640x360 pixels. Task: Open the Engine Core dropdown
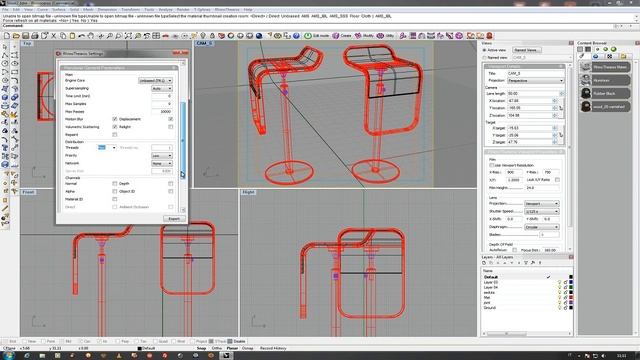(156, 81)
